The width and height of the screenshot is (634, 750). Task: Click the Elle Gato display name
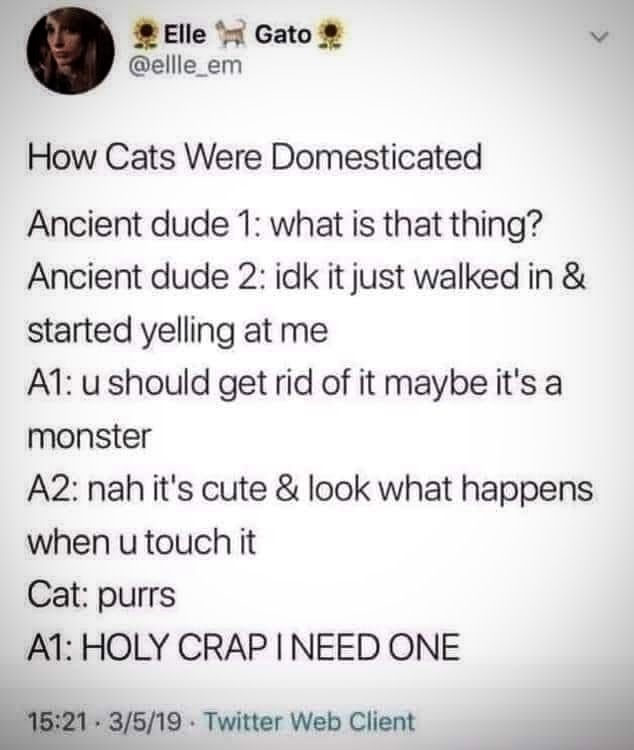[x=238, y=34]
